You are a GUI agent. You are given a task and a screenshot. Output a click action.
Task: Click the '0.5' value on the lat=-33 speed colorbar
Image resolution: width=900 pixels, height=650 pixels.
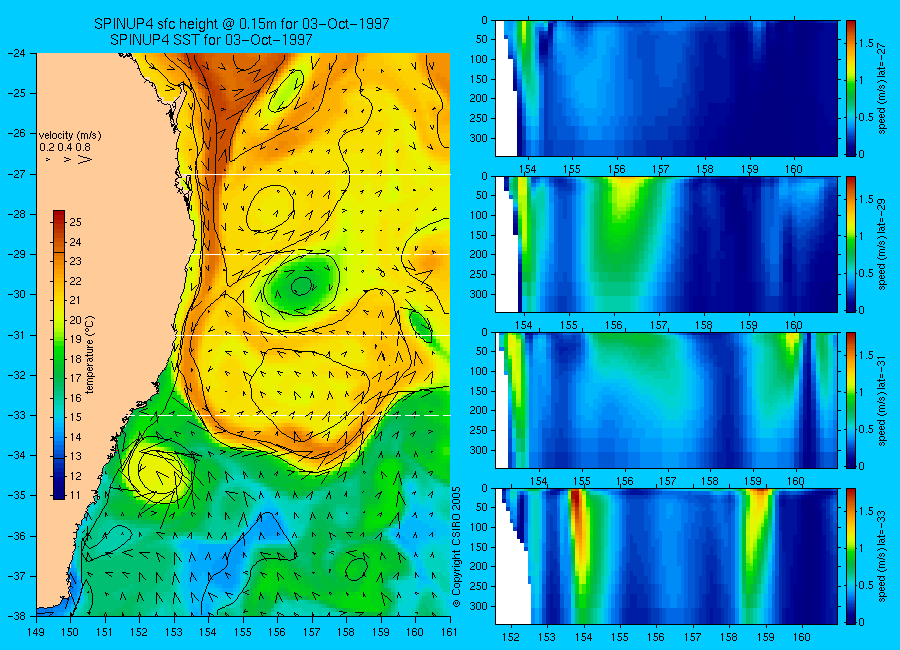[866, 585]
